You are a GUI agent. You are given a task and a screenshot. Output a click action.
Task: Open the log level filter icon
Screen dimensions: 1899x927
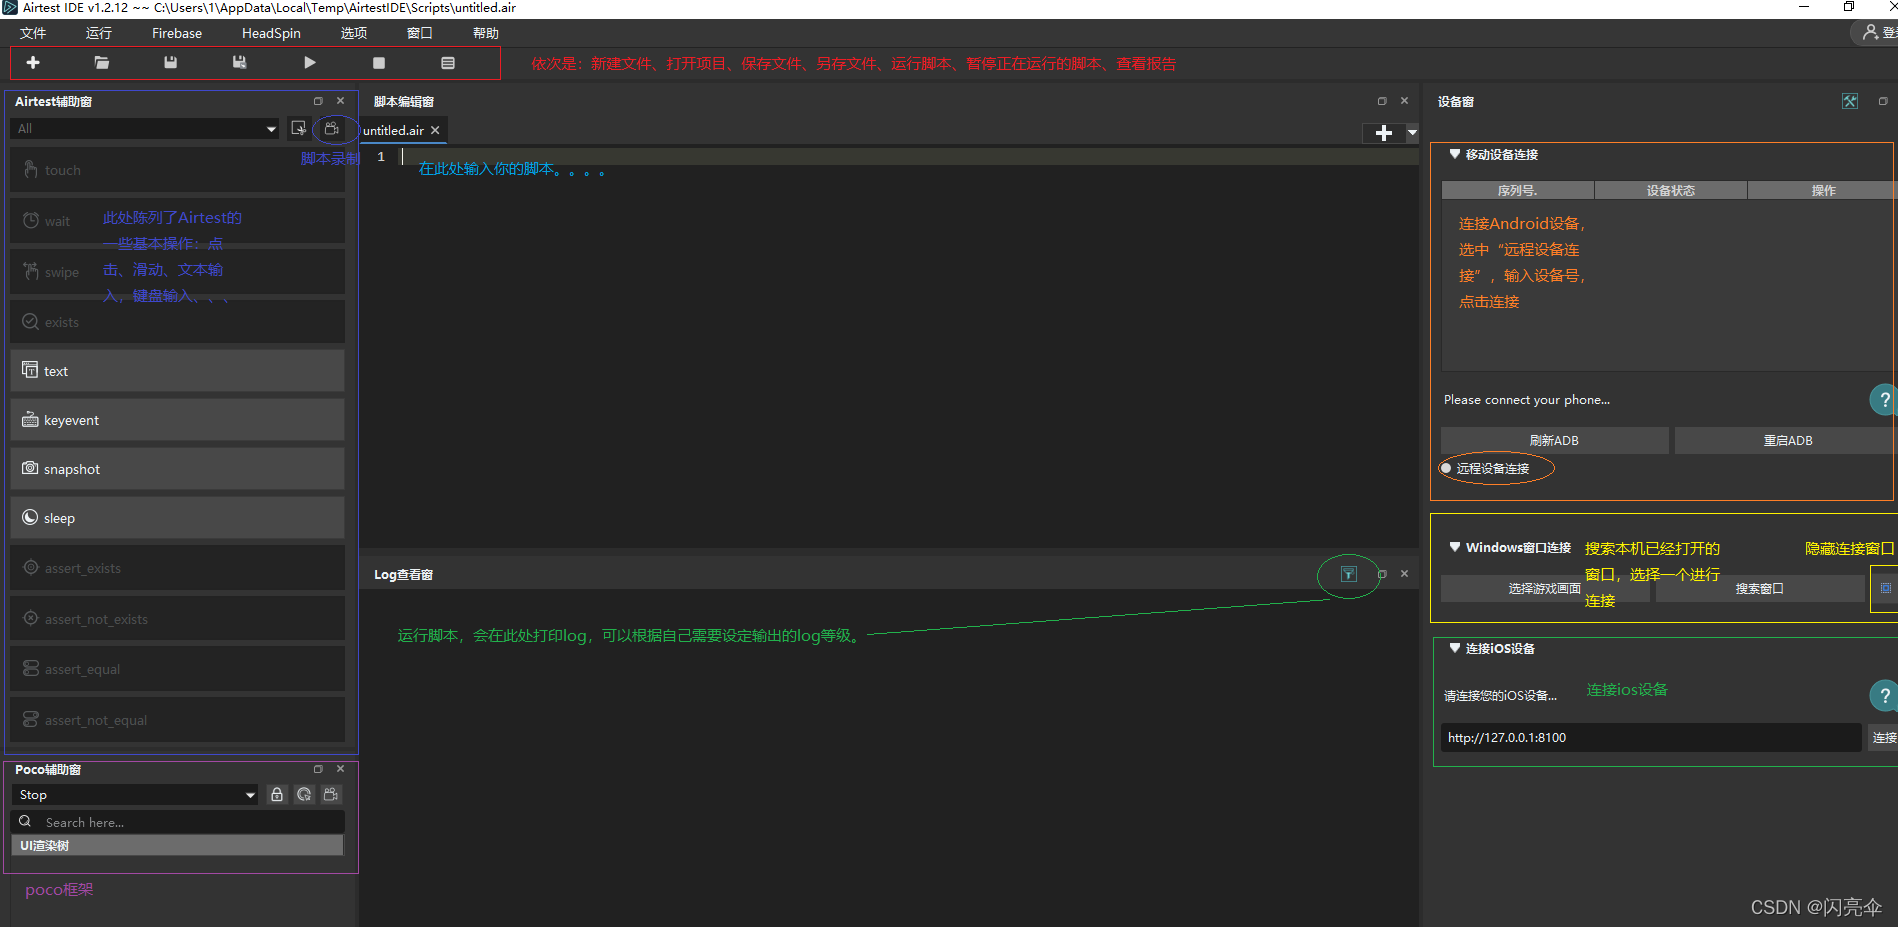(x=1349, y=574)
